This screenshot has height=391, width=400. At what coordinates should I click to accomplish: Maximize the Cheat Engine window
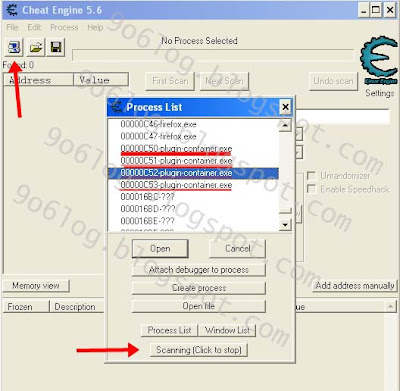click(376, 10)
